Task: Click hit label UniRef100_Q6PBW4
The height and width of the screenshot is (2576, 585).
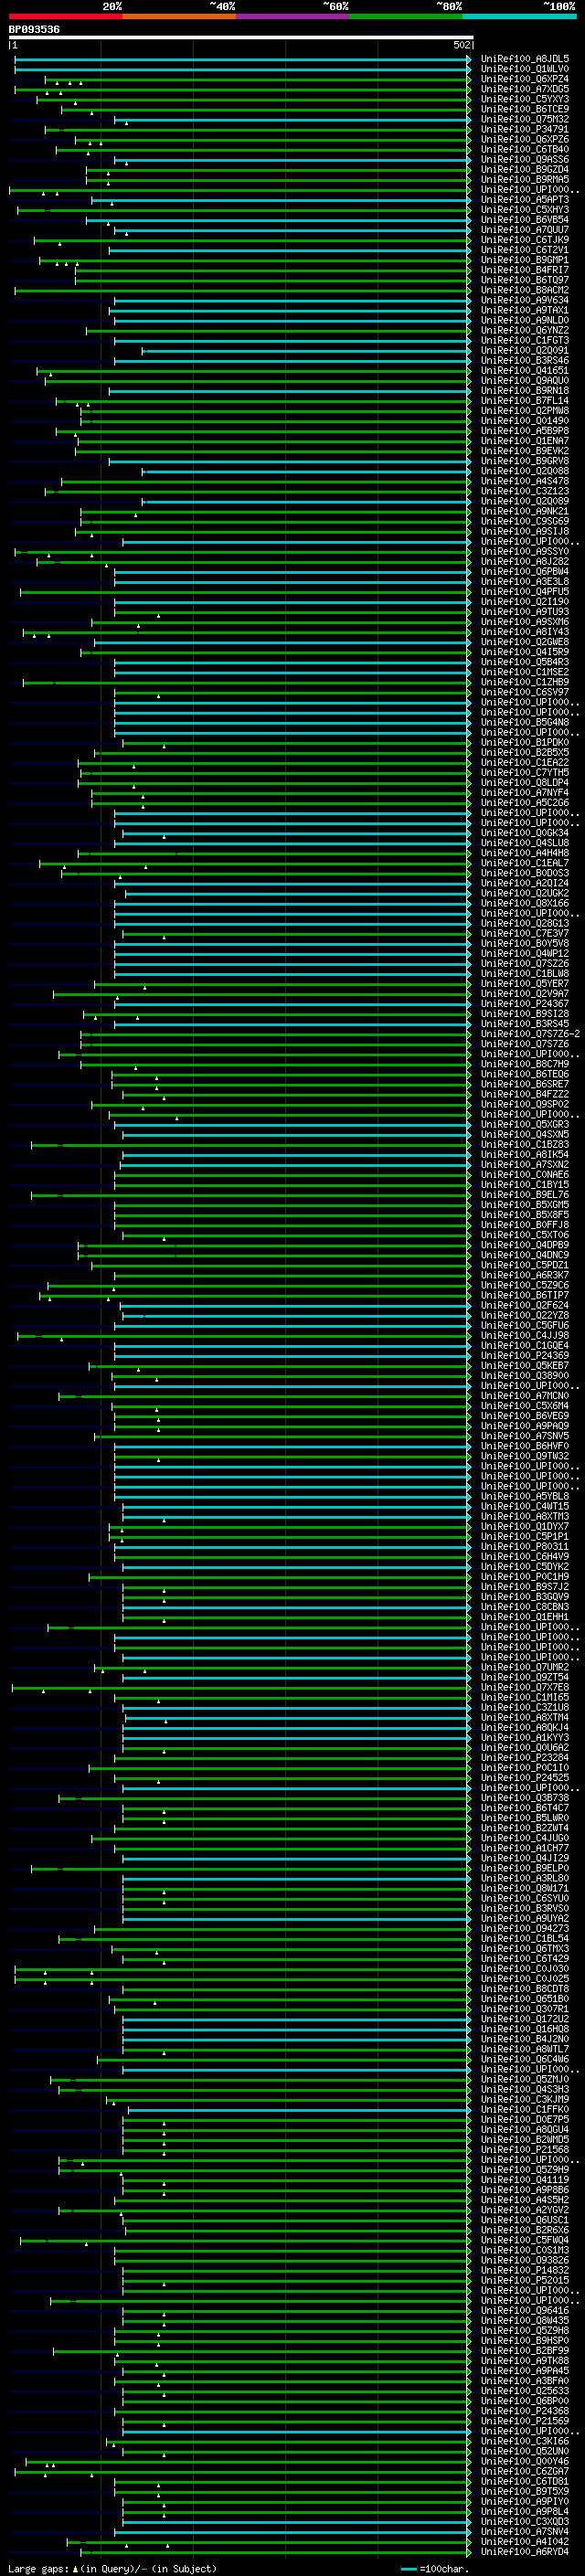Action: (x=525, y=572)
